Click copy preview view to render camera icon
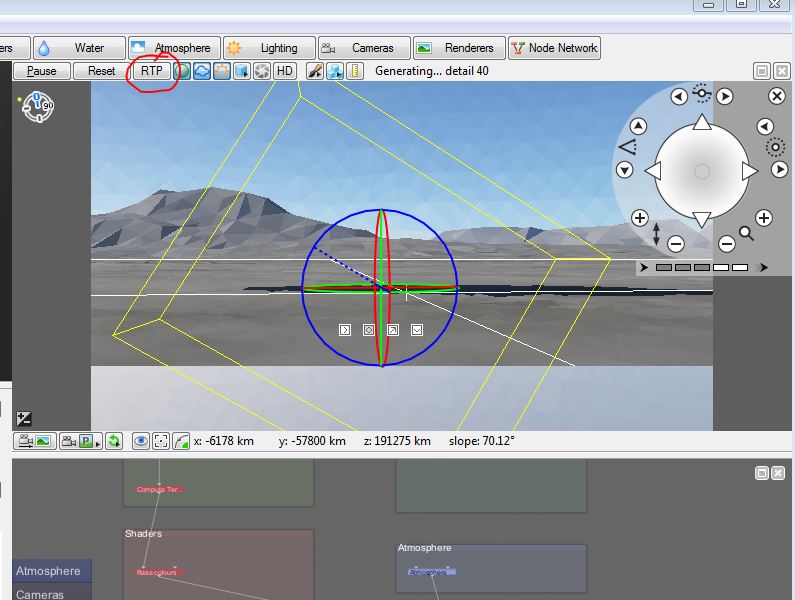This screenshot has height=600, width=795. 34,441
